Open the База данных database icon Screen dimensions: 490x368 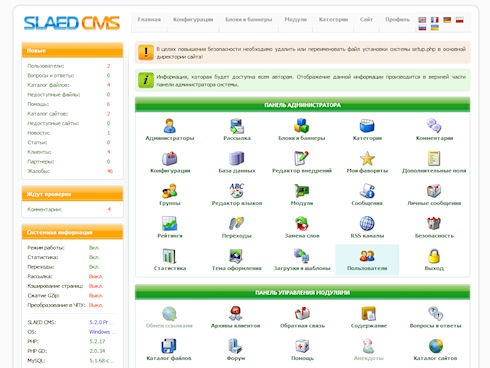pos(237,158)
